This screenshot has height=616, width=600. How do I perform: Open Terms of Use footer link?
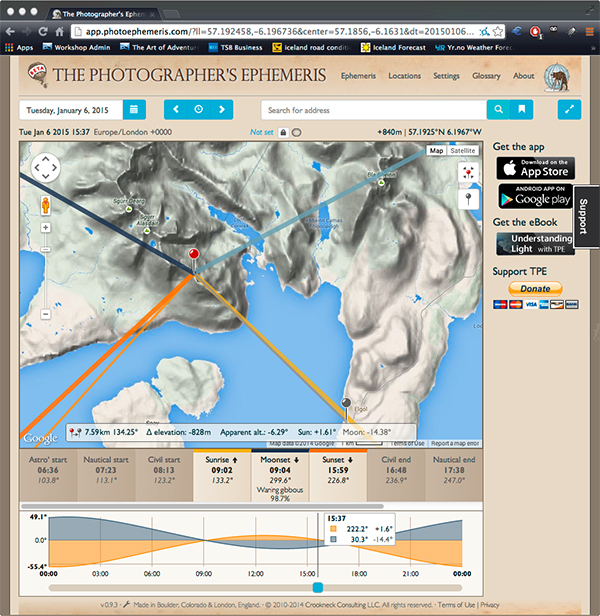(x=456, y=605)
